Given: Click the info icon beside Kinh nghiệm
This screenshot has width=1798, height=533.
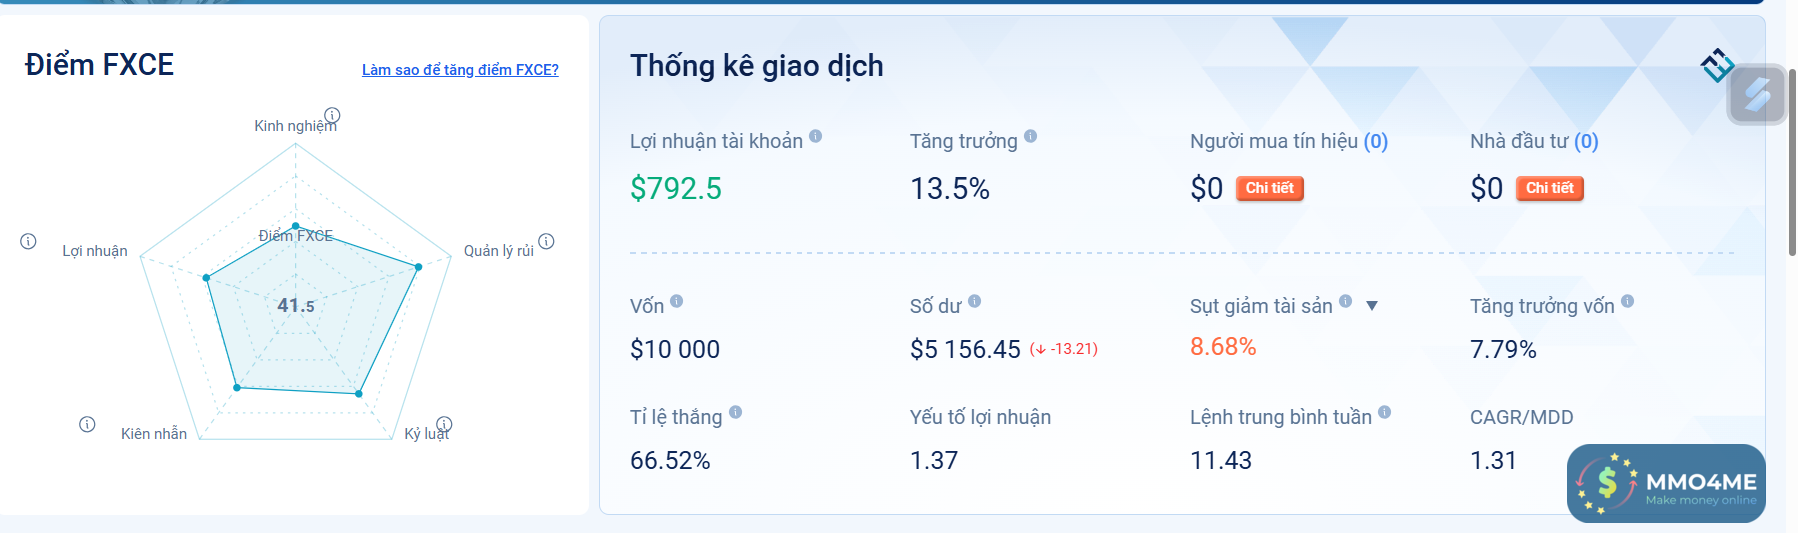Looking at the screenshot, I should point(333,115).
